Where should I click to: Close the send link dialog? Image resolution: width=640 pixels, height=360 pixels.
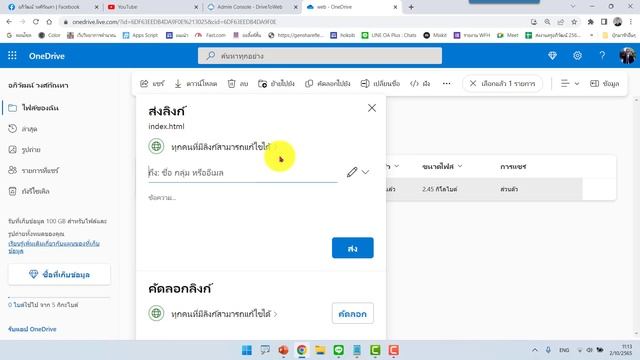click(x=372, y=108)
